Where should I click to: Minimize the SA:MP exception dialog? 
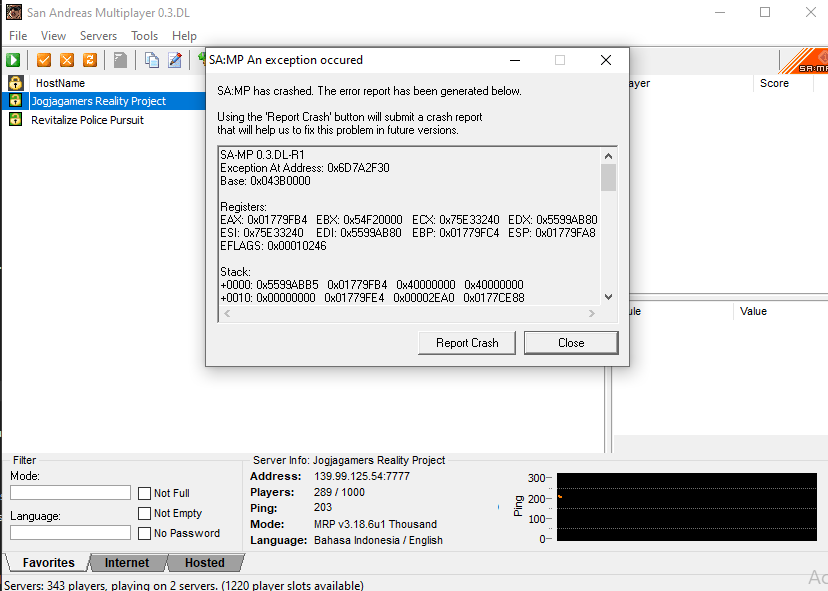tap(515, 60)
